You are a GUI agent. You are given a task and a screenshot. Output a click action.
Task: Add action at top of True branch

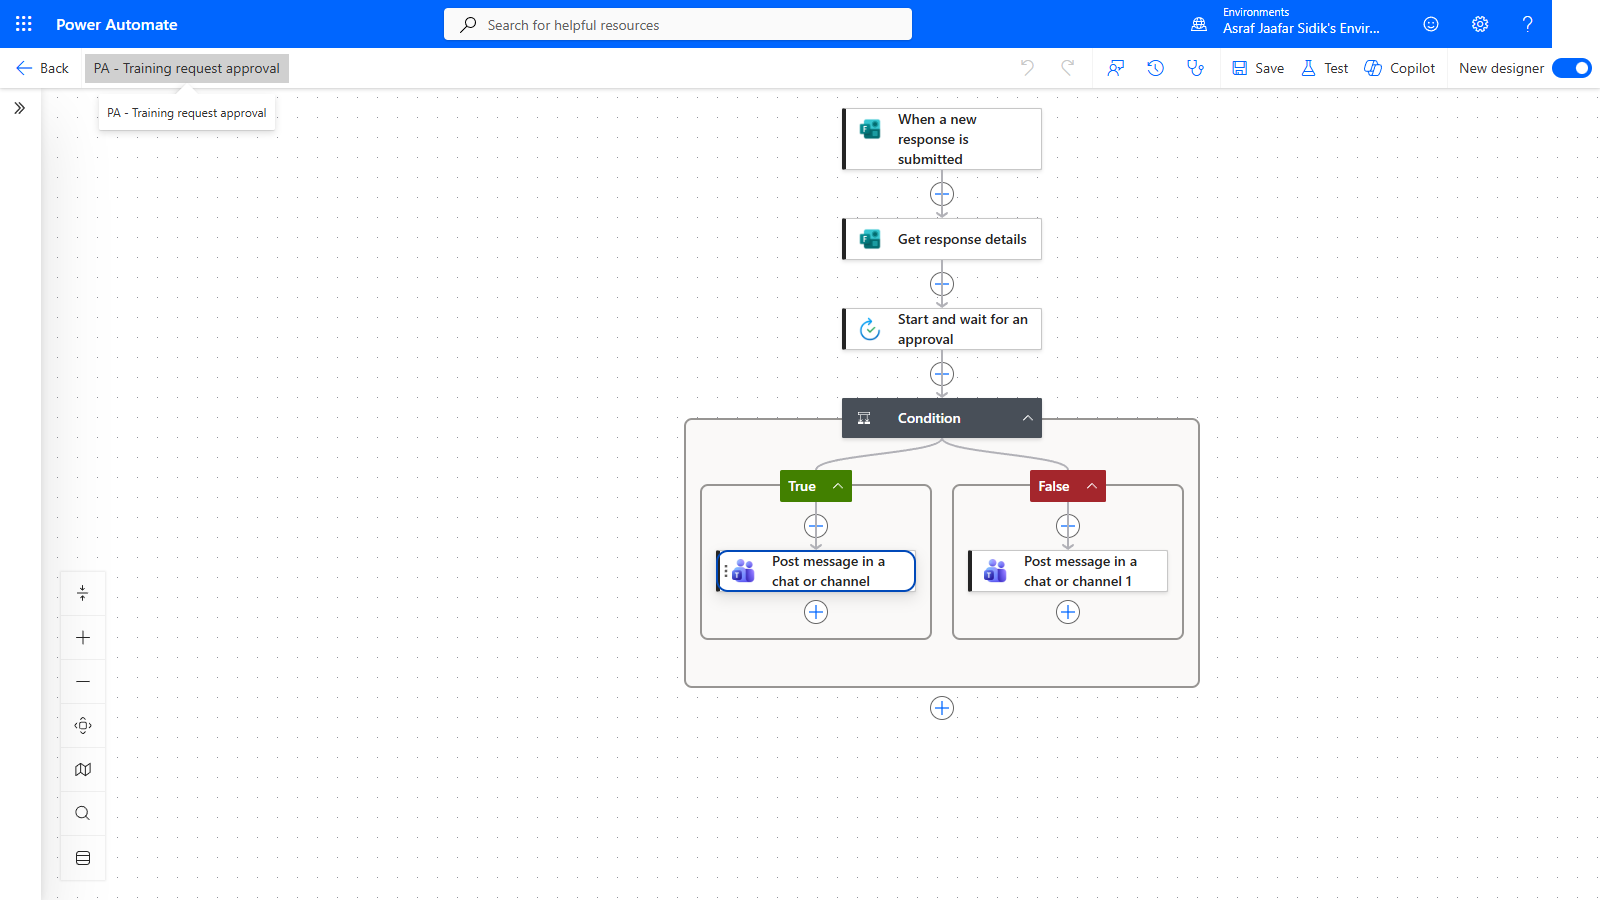click(816, 526)
